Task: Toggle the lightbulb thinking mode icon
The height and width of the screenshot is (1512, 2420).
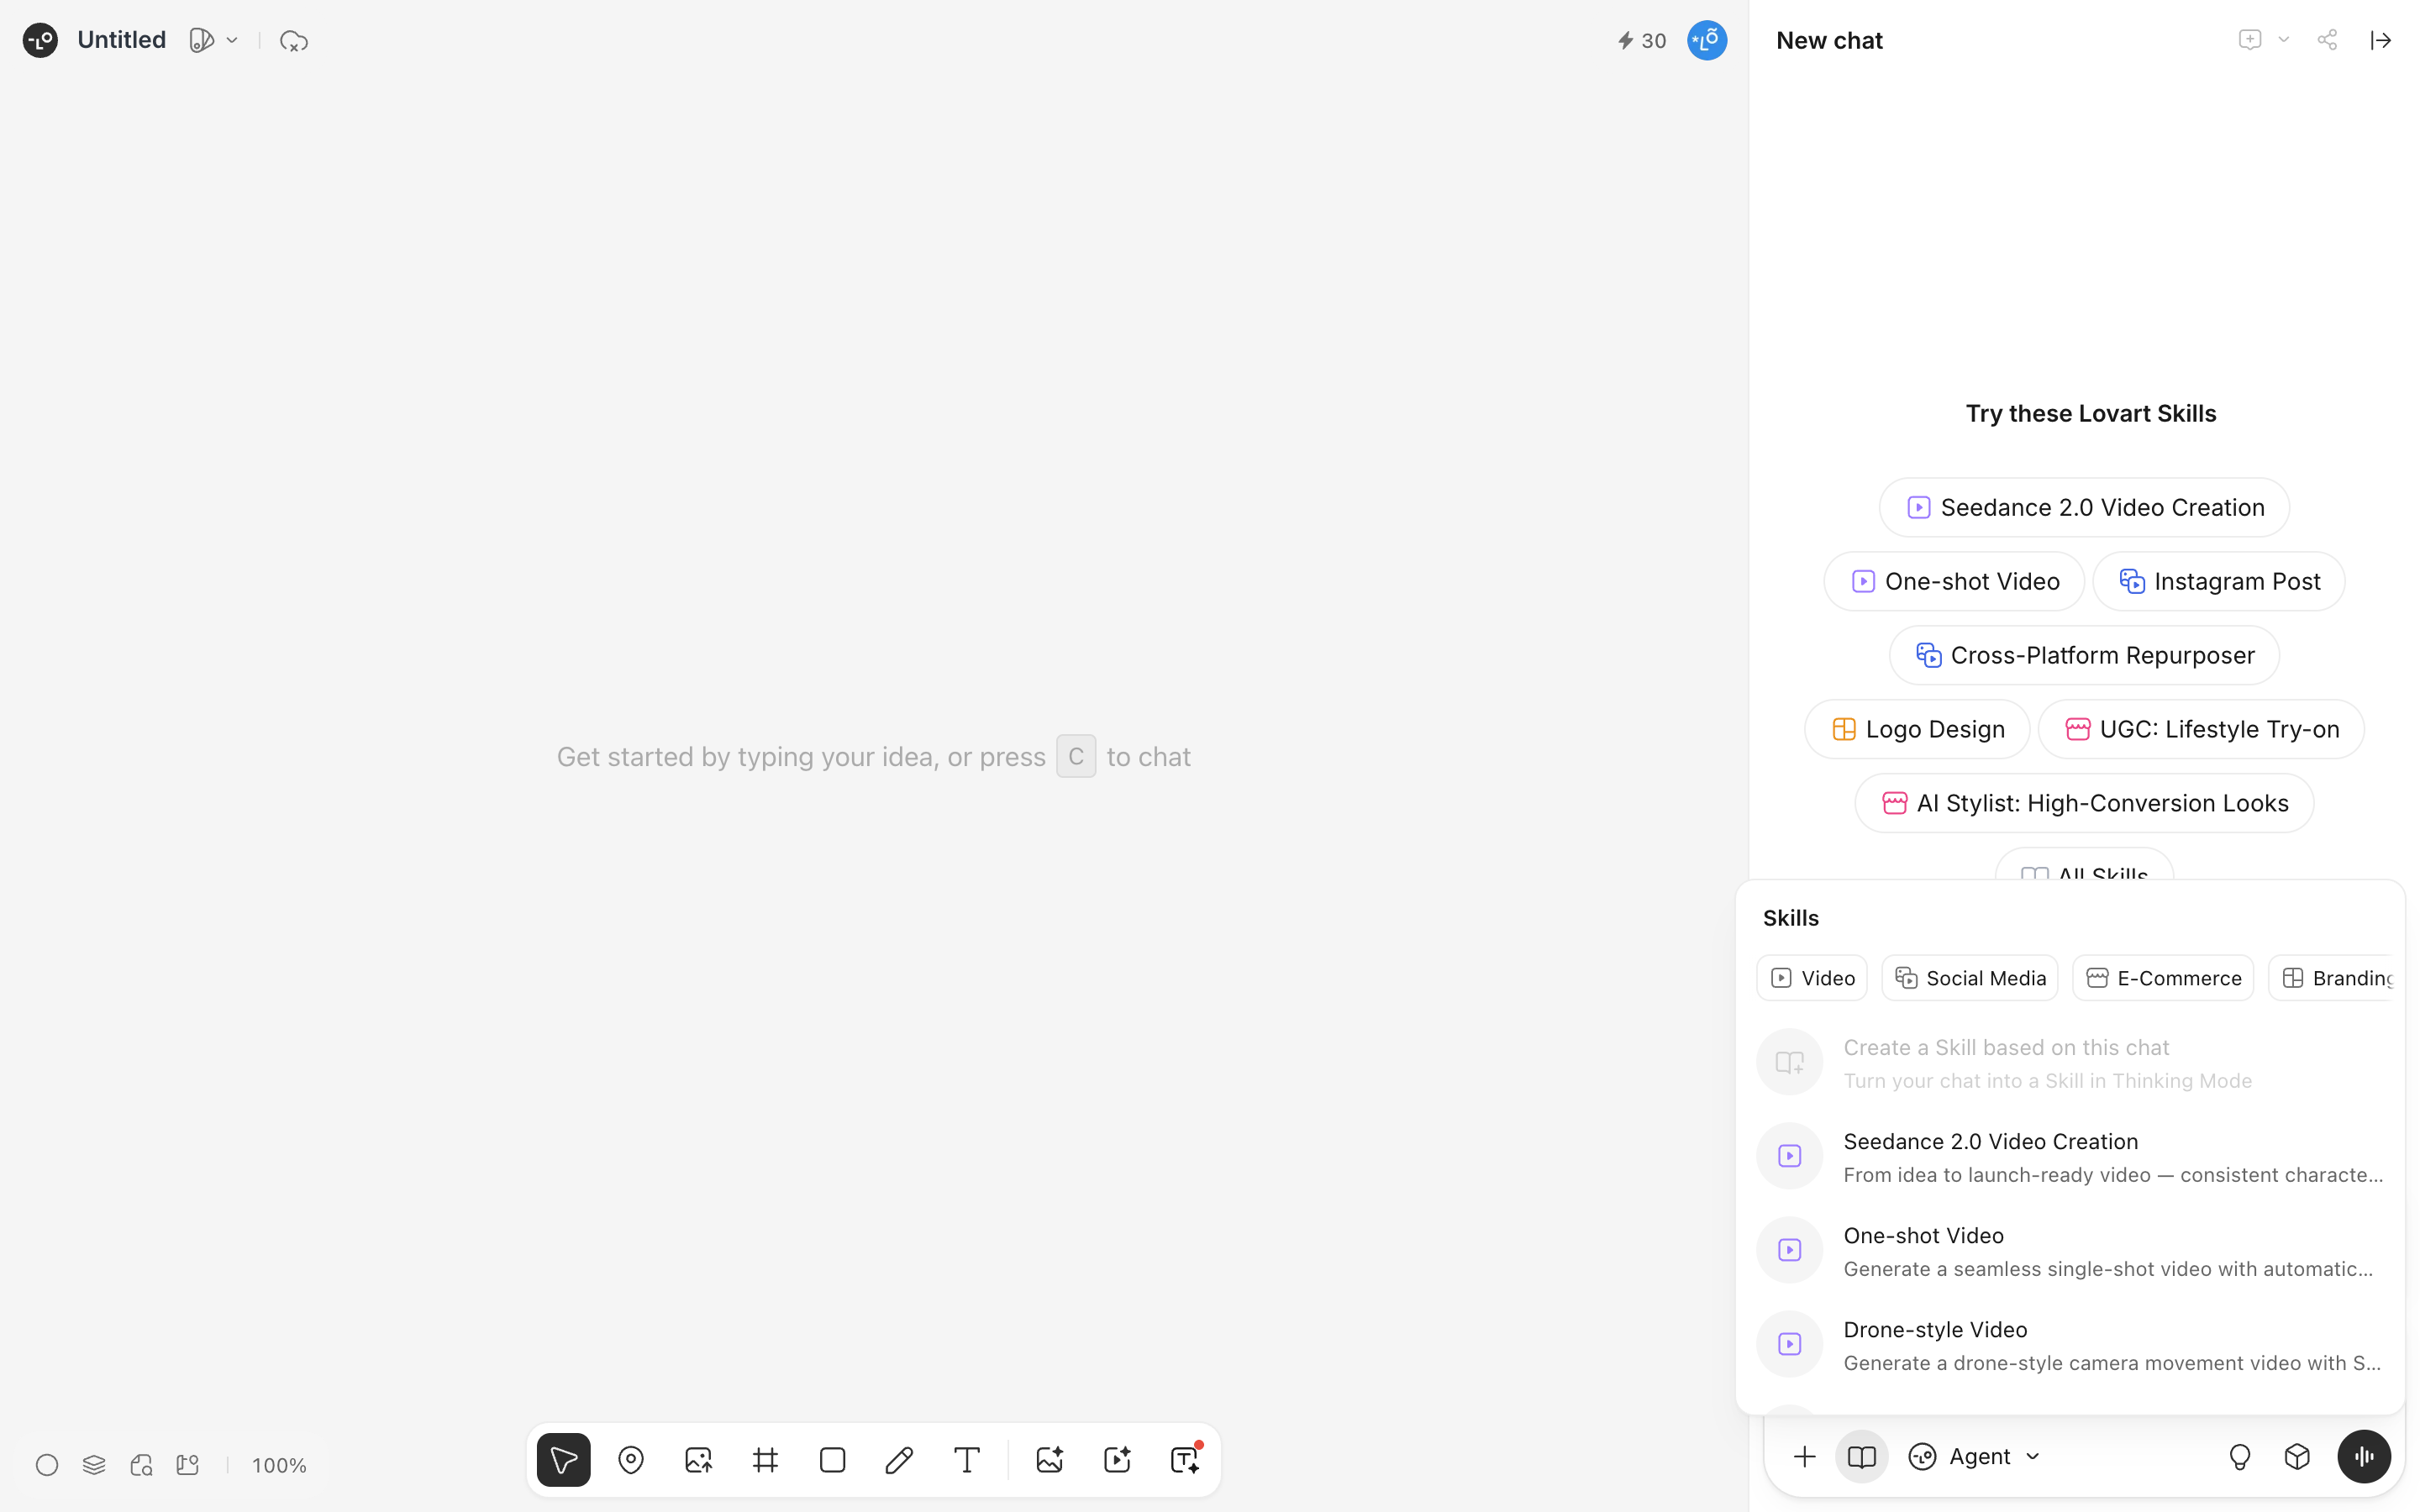Action: point(2240,1456)
